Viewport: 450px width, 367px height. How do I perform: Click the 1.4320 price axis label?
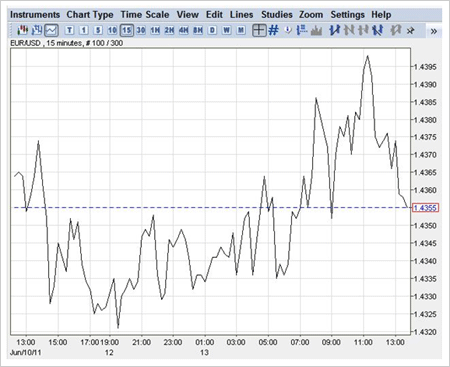(x=425, y=332)
